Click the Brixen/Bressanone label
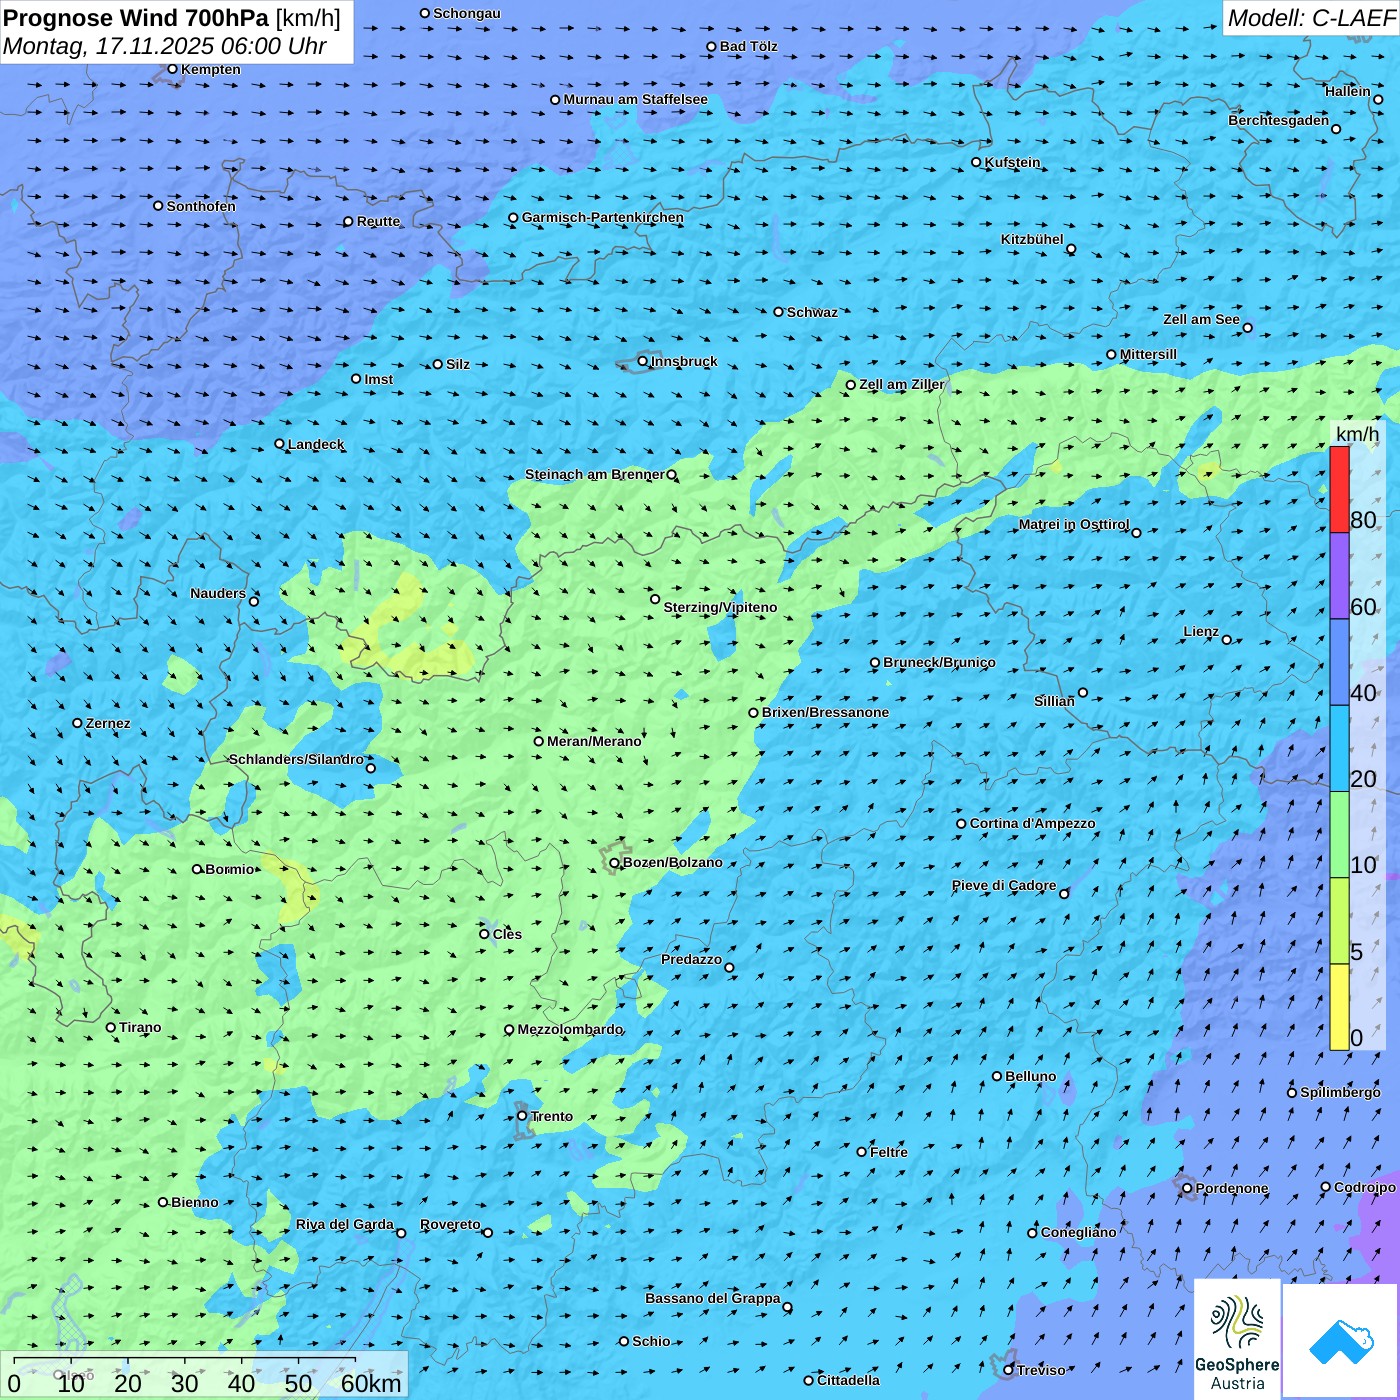1400x1400 pixels. (825, 712)
